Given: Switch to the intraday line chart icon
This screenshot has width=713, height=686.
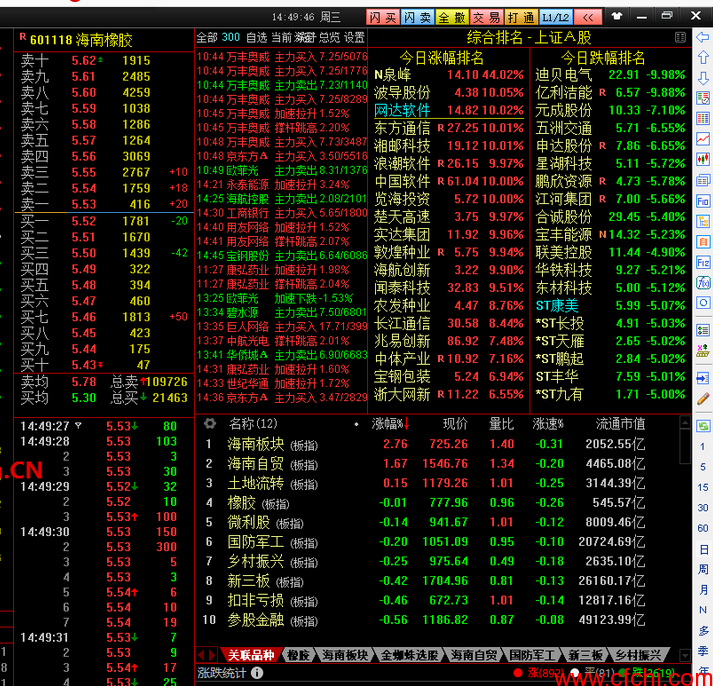Looking at the screenshot, I should point(703,139).
